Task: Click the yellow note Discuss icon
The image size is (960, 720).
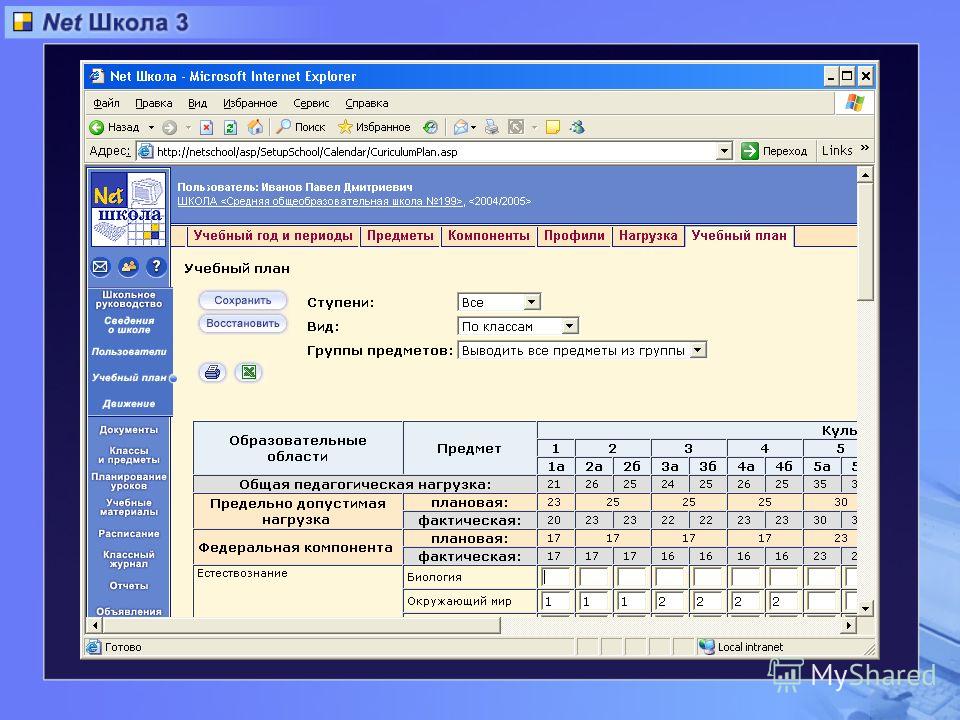Action: 553,127
